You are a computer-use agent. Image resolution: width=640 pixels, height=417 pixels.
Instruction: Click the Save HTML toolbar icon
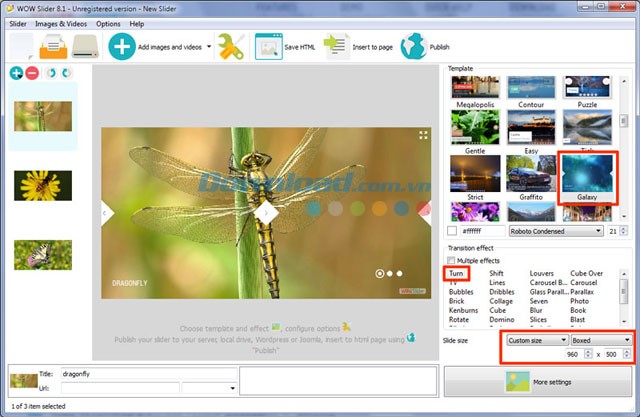[269, 46]
